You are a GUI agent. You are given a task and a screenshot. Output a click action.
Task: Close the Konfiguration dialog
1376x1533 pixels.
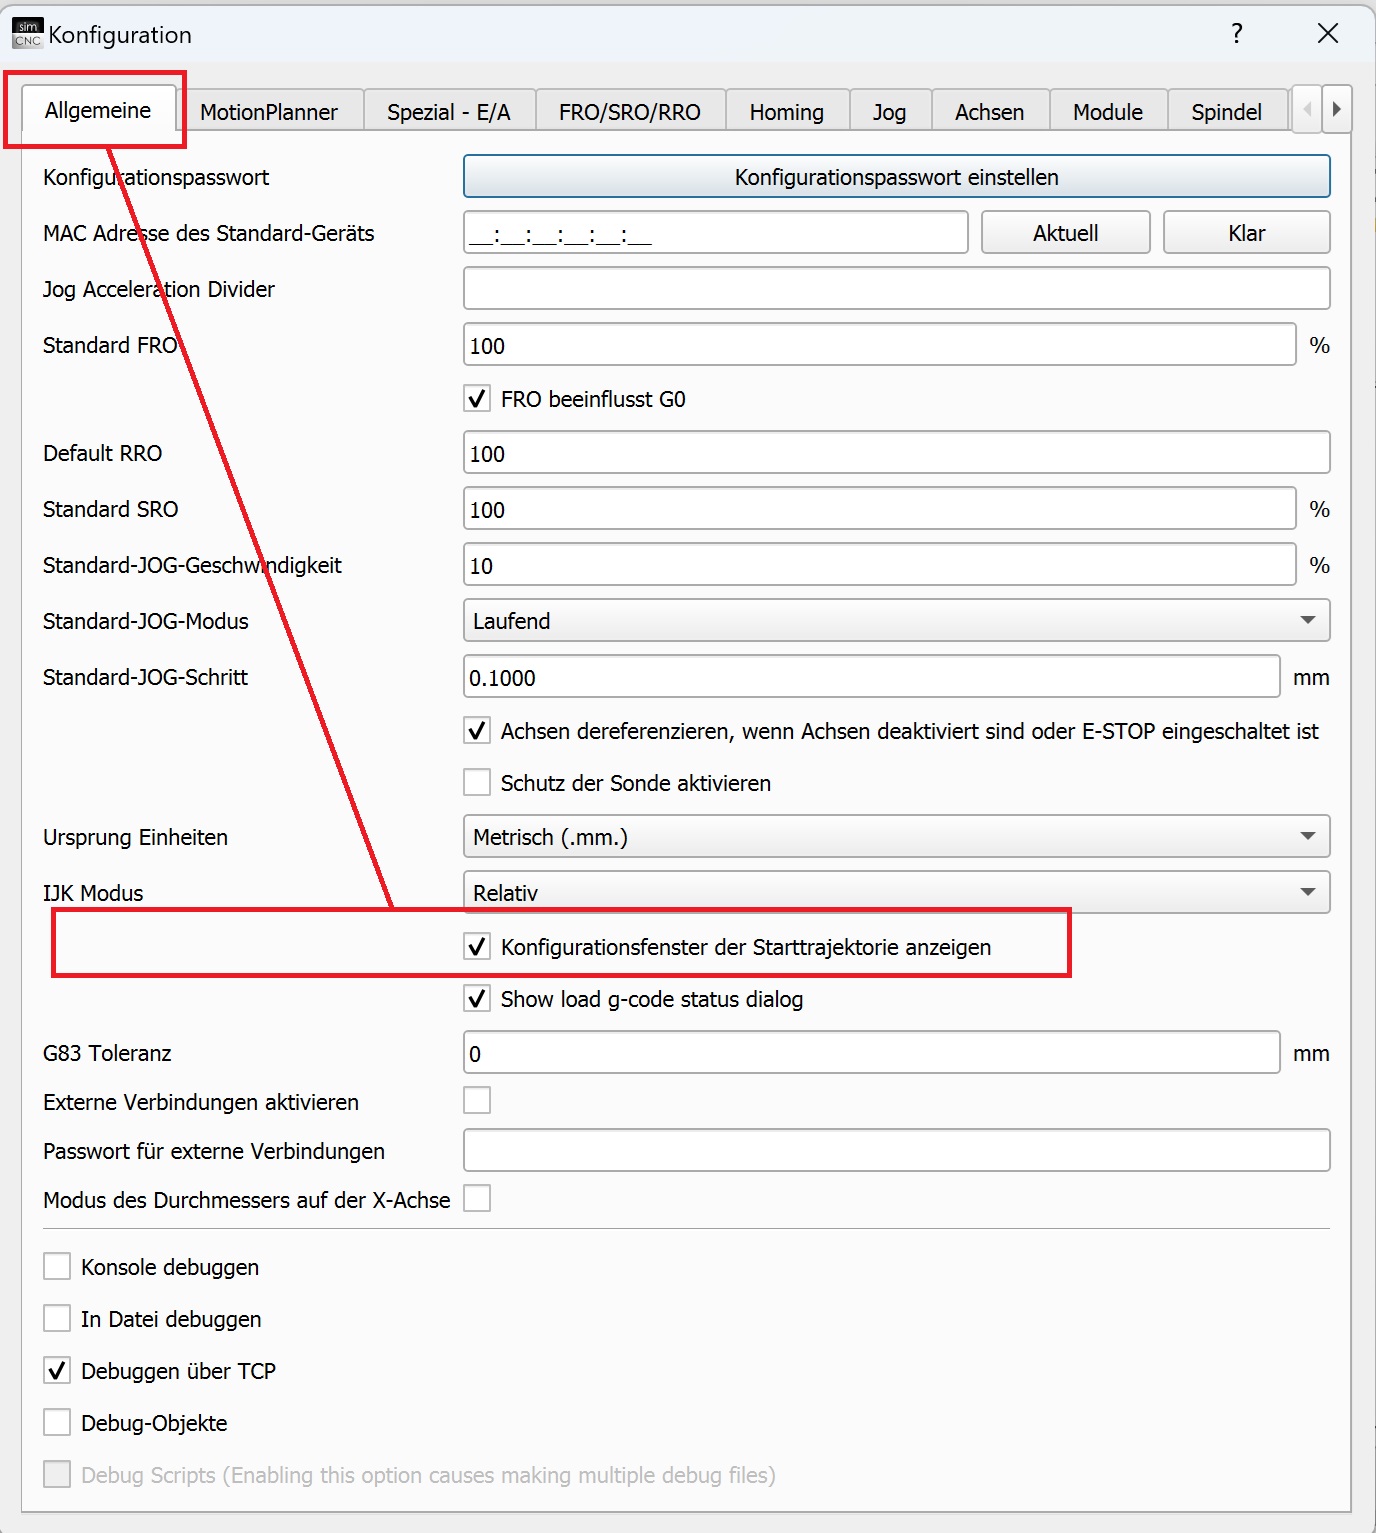coord(1328,33)
